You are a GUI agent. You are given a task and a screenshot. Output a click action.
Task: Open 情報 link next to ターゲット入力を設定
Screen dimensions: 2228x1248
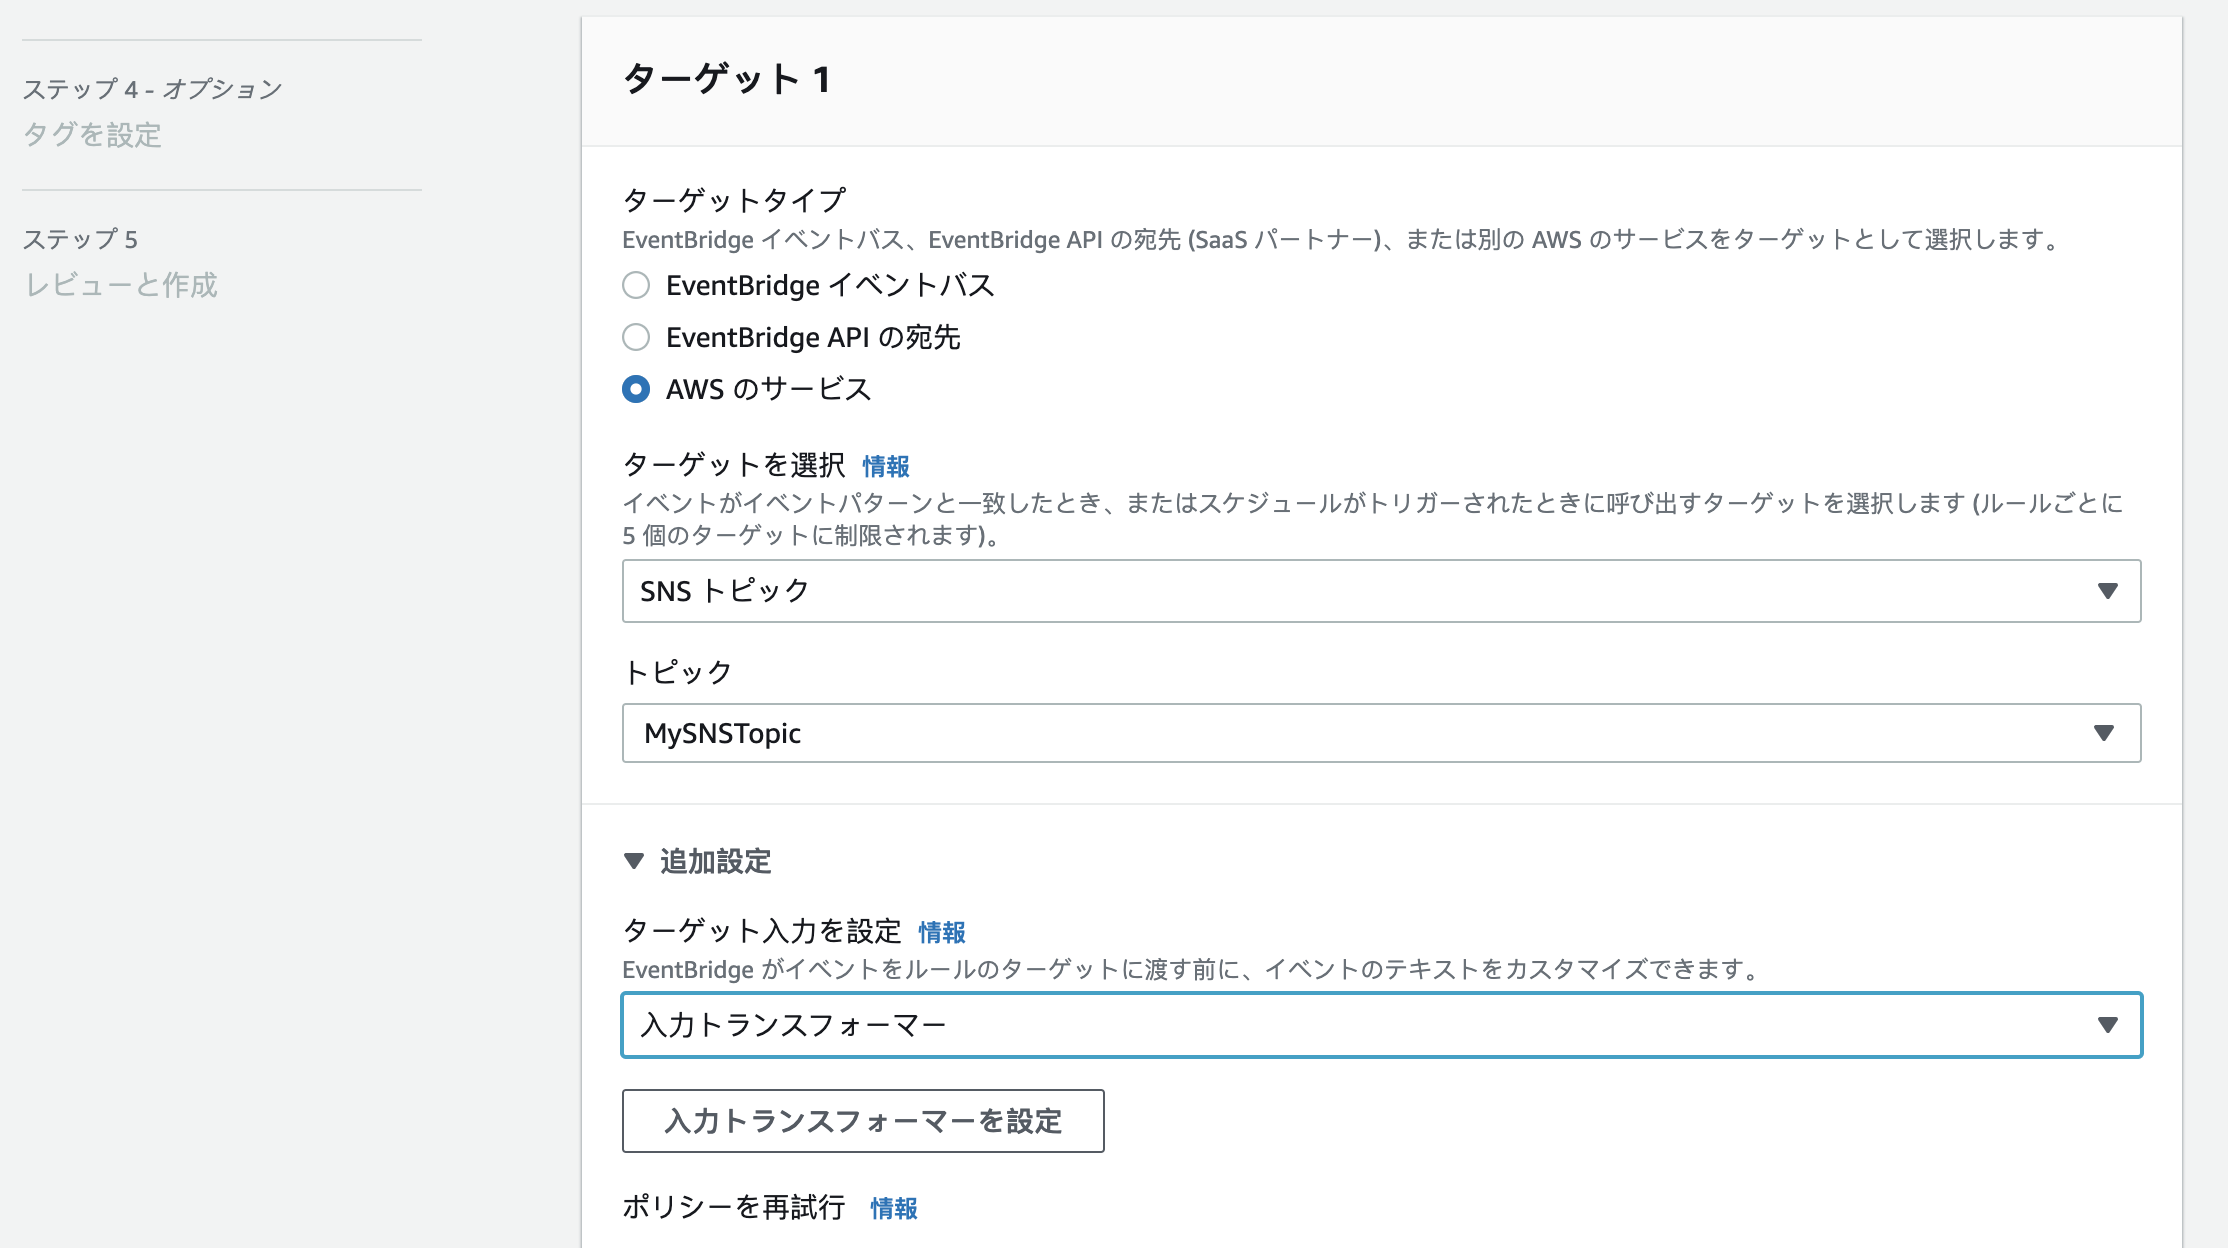pyautogui.click(x=941, y=932)
